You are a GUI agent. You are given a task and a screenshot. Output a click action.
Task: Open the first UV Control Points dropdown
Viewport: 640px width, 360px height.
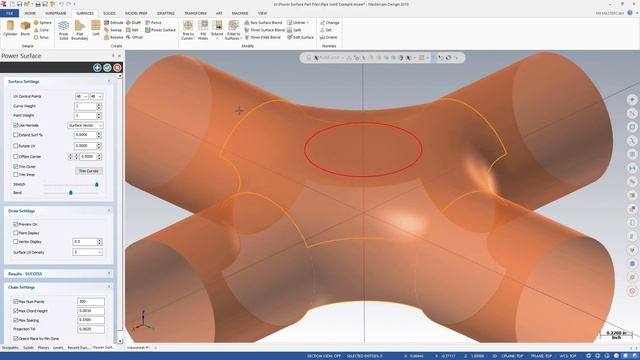point(82,97)
